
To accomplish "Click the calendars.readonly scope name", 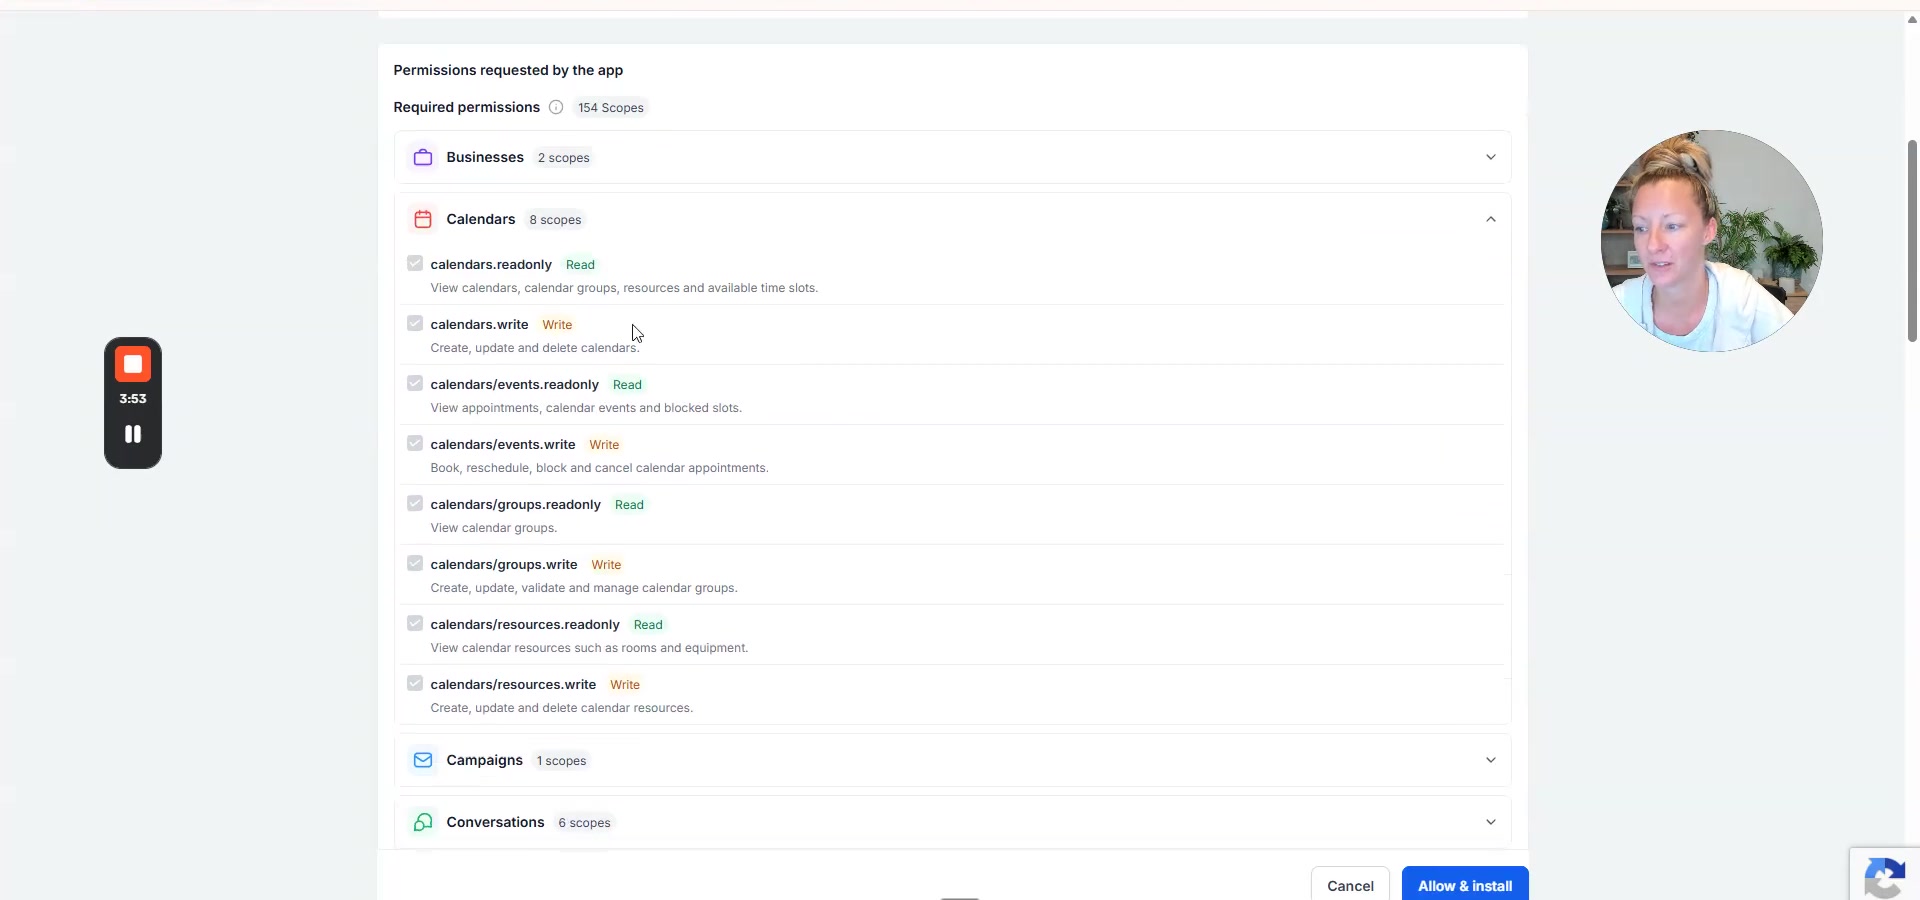I will [x=491, y=265].
